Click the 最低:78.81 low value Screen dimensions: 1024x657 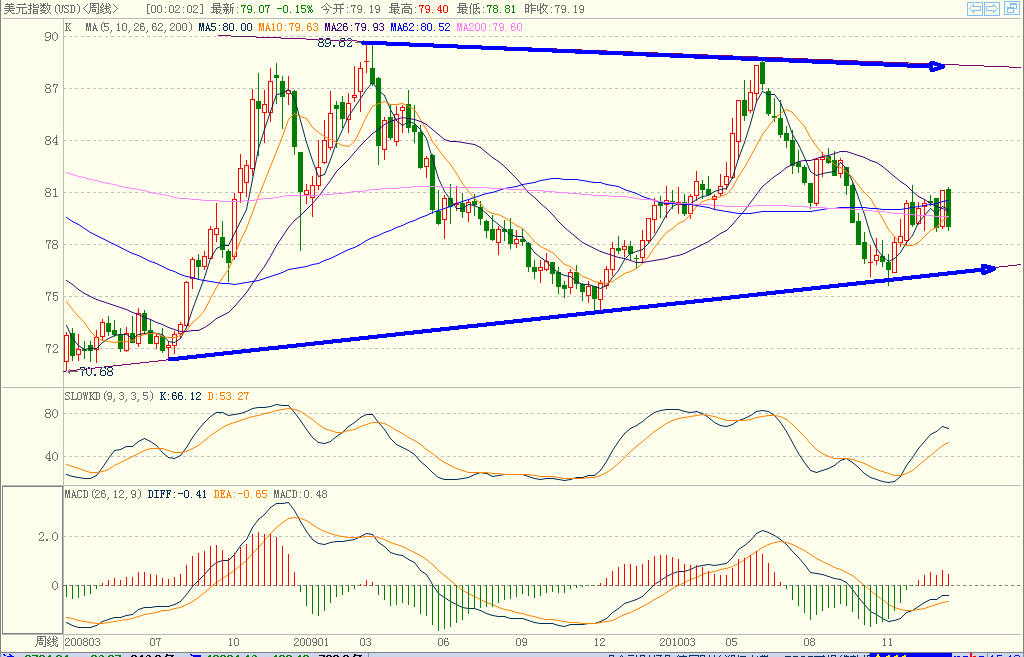[487, 9]
